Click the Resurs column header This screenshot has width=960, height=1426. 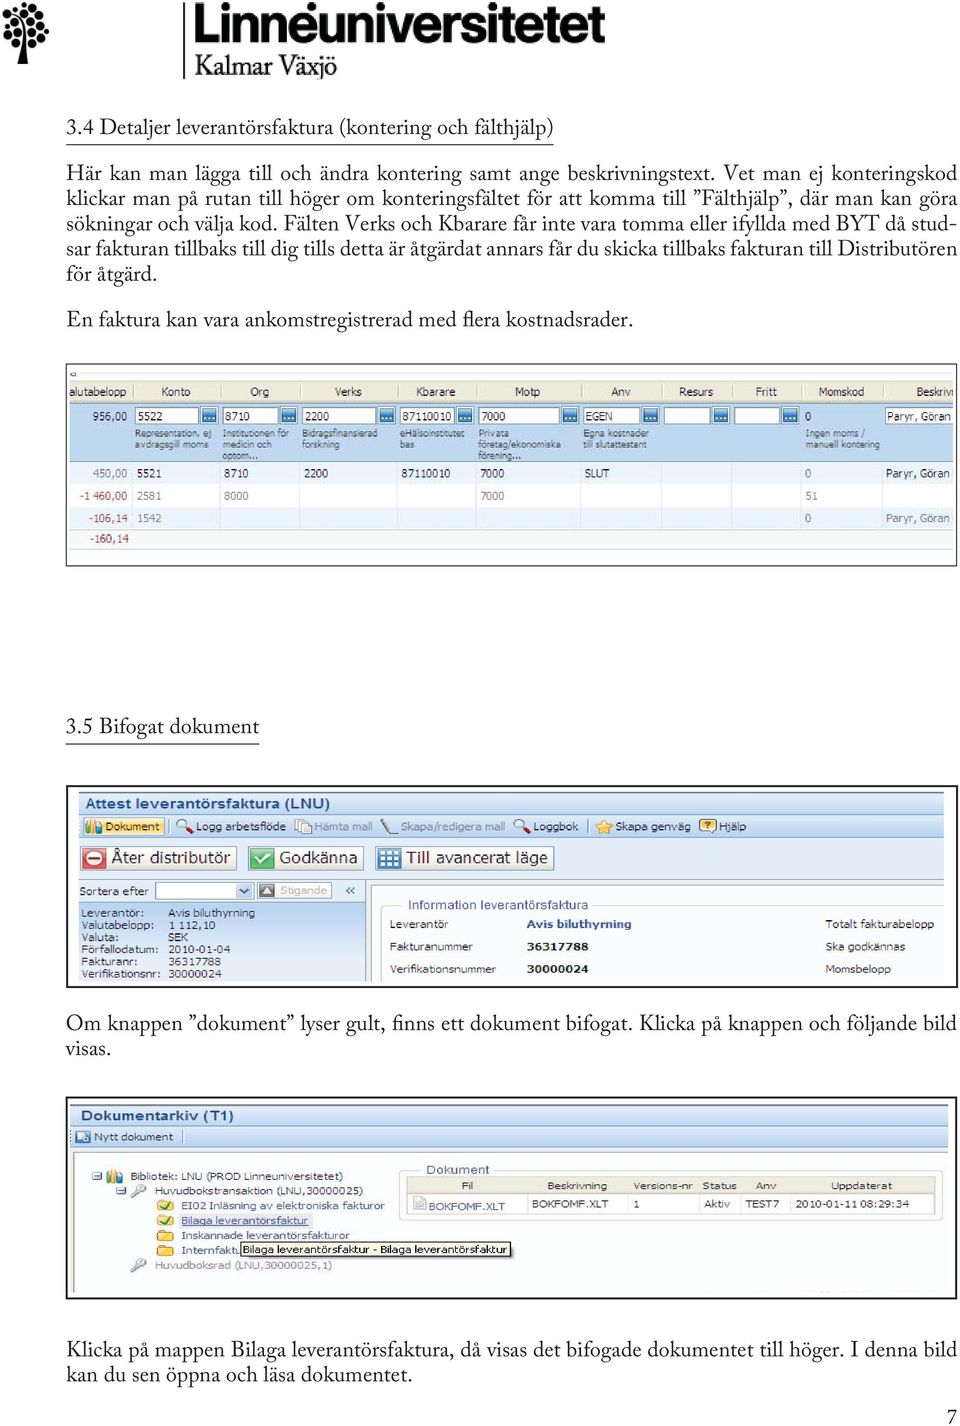[x=696, y=392]
